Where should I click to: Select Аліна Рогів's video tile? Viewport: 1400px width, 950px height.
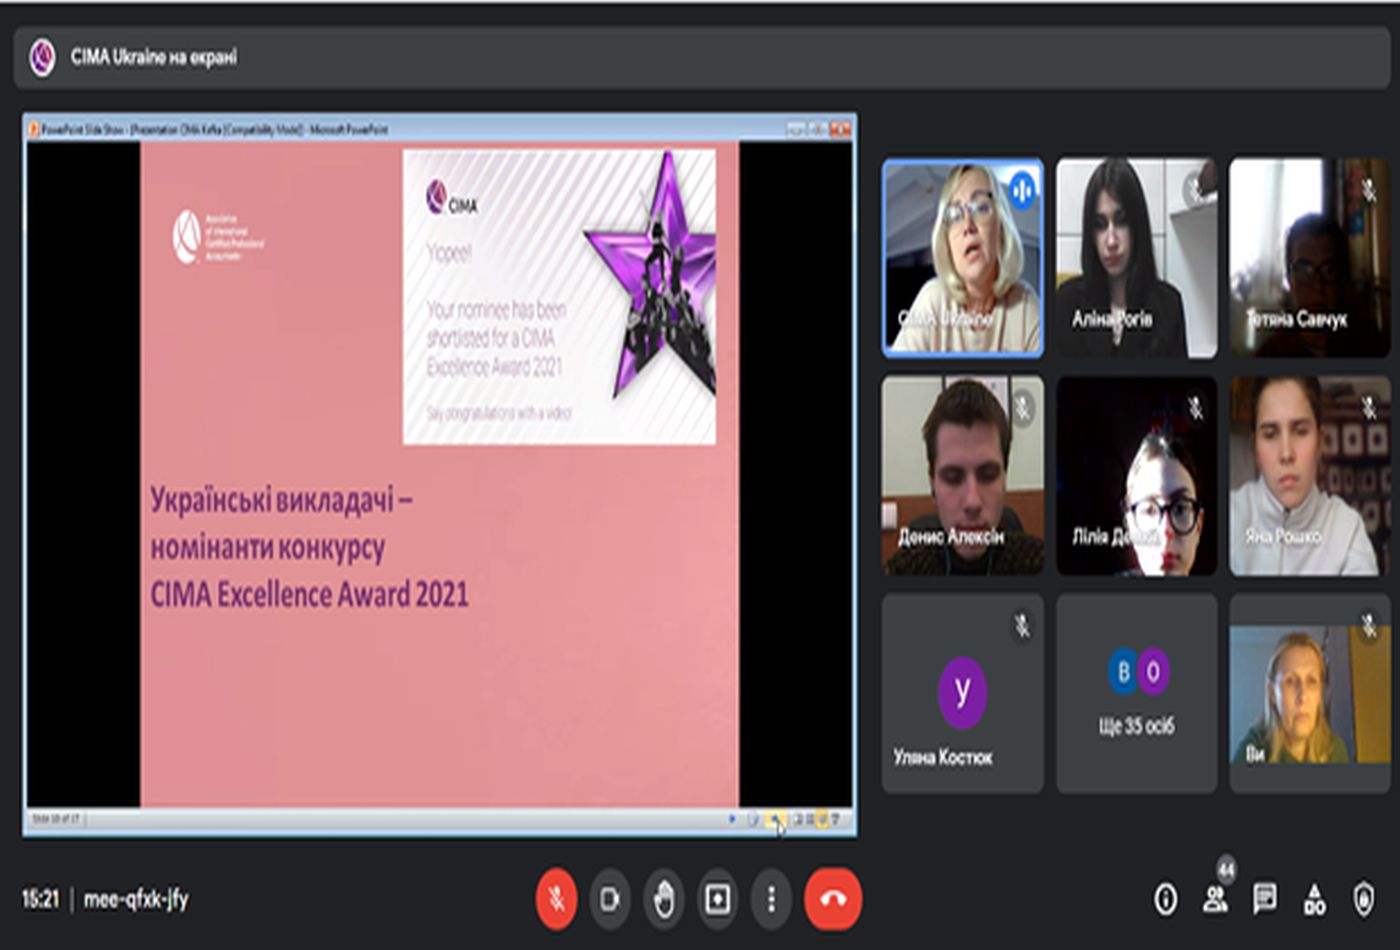click(x=1136, y=258)
